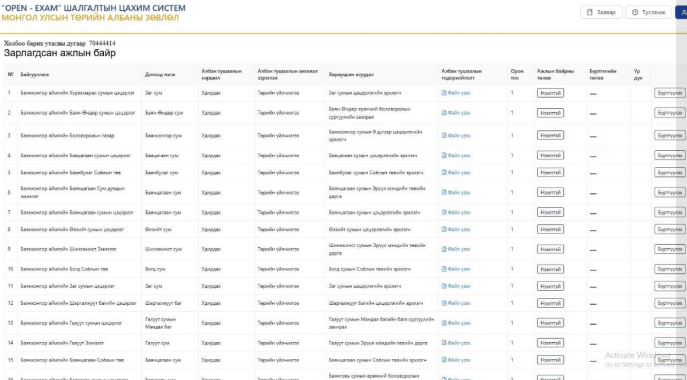Click the Нээлттэй status badge in row 1
Screen dimensions: 687x380
tap(550, 93)
